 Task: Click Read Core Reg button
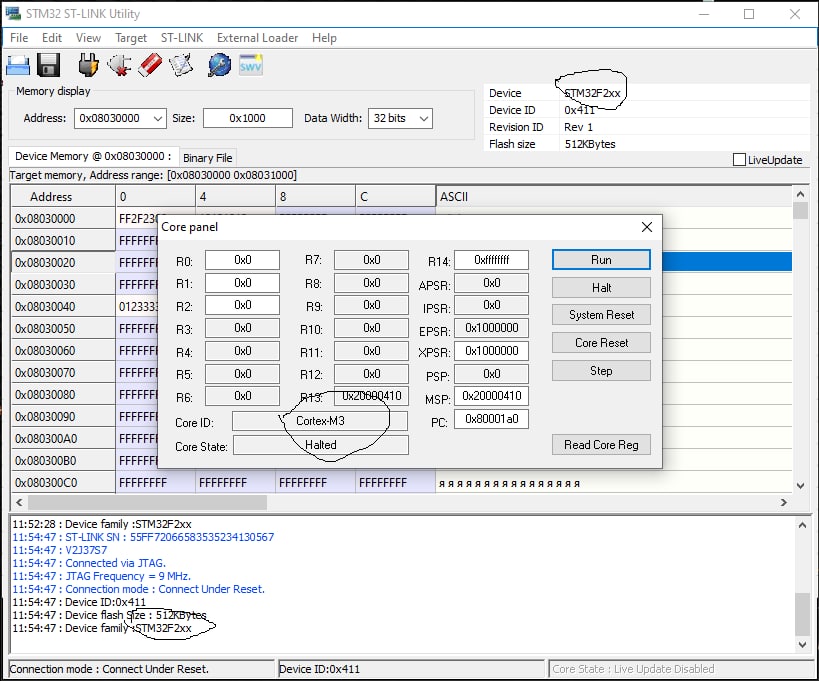pyautogui.click(x=601, y=444)
